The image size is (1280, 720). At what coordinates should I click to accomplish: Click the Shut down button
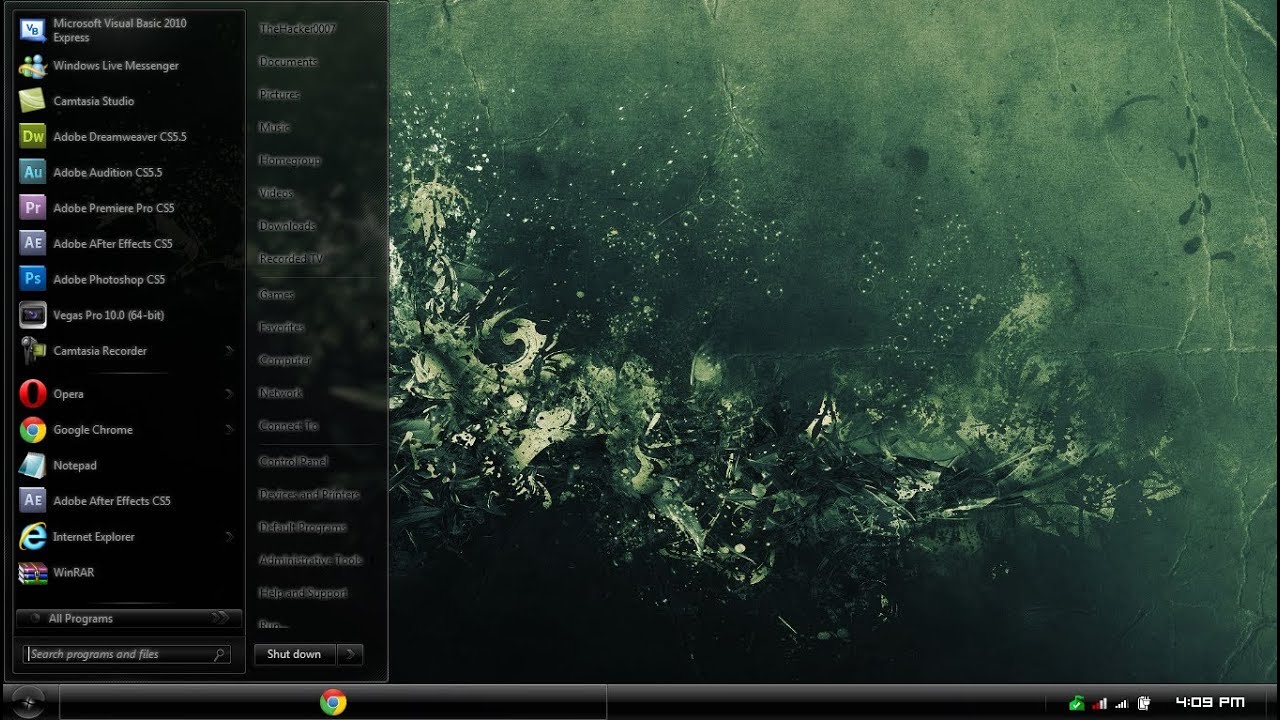[295, 654]
